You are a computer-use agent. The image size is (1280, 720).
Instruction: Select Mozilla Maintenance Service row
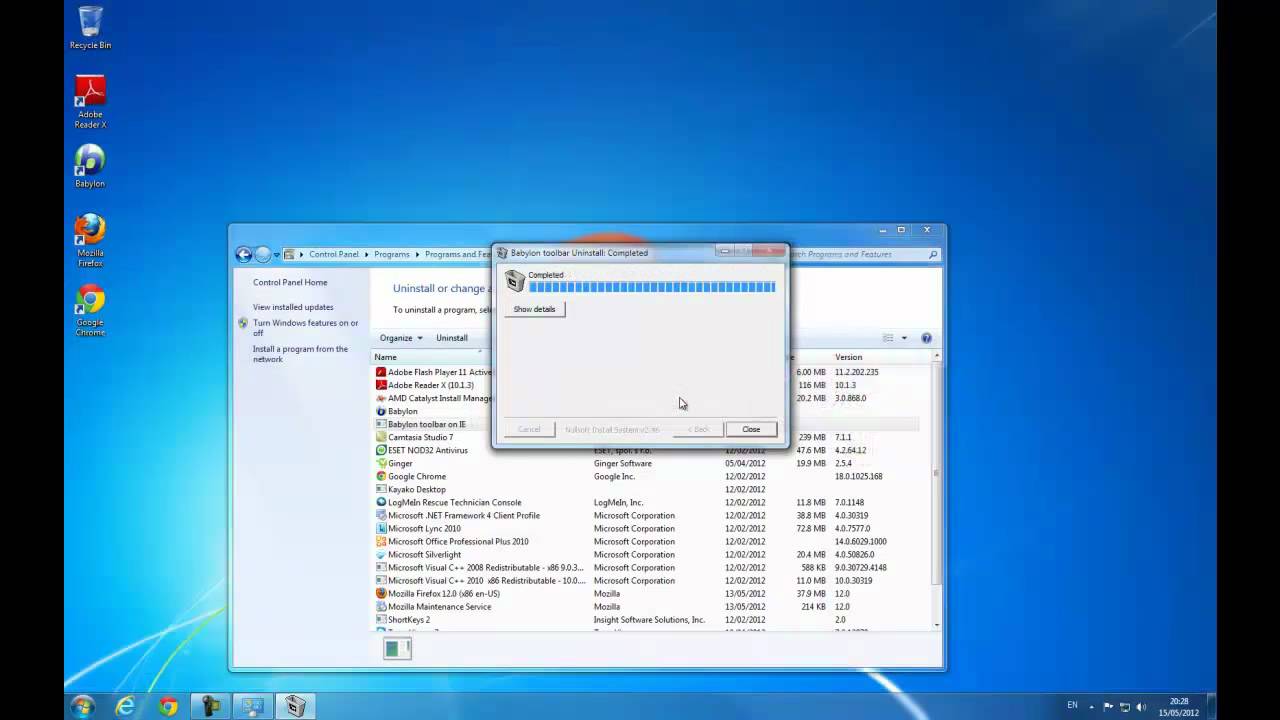pos(646,606)
